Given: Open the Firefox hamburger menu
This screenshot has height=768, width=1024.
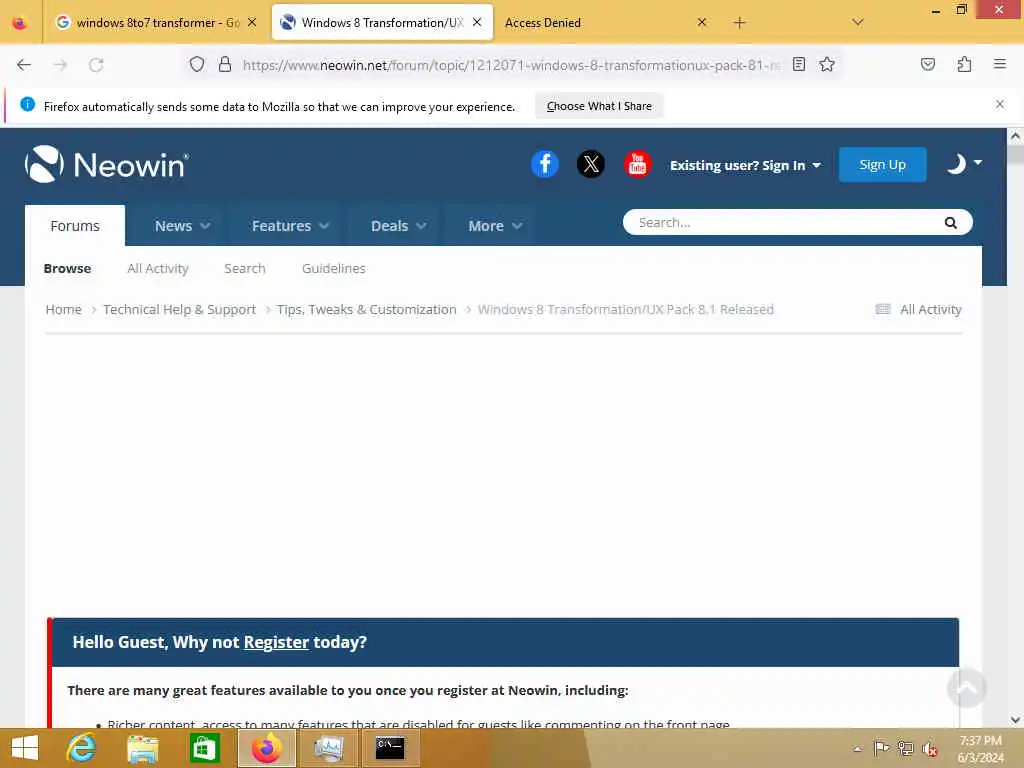Looking at the screenshot, I should (1000, 64).
